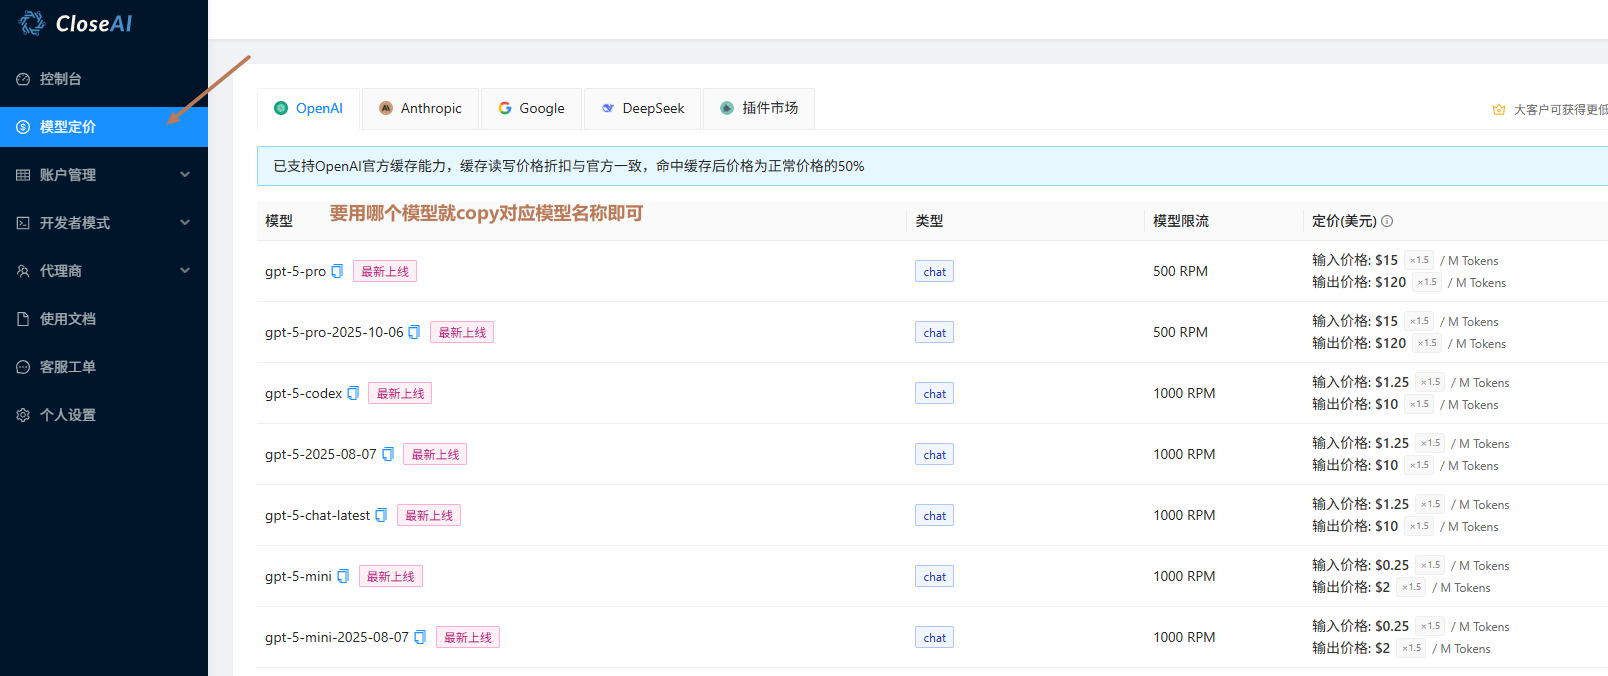This screenshot has width=1608, height=676.
Task: Click the 1000 RPM value for gpt-5-codex
Action: coord(1184,393)
